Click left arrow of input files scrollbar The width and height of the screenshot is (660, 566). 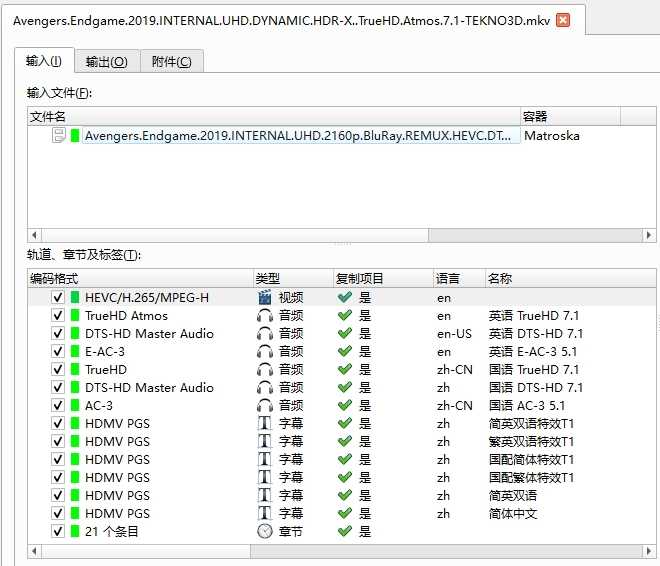click(35, 235)
